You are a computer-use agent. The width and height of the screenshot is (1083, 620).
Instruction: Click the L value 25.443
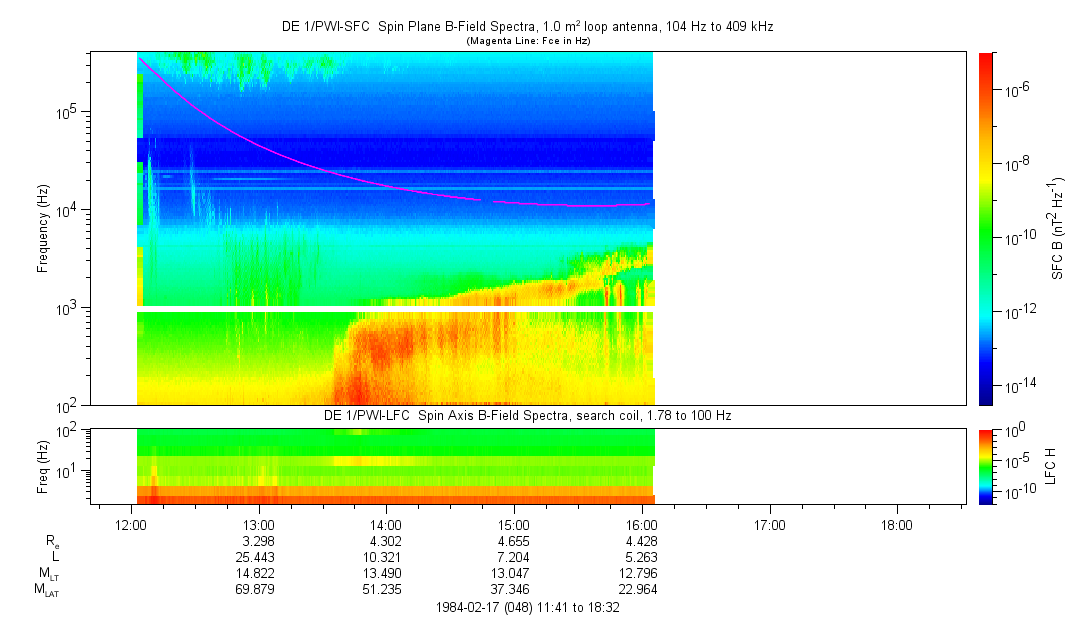tap(256, 557)
